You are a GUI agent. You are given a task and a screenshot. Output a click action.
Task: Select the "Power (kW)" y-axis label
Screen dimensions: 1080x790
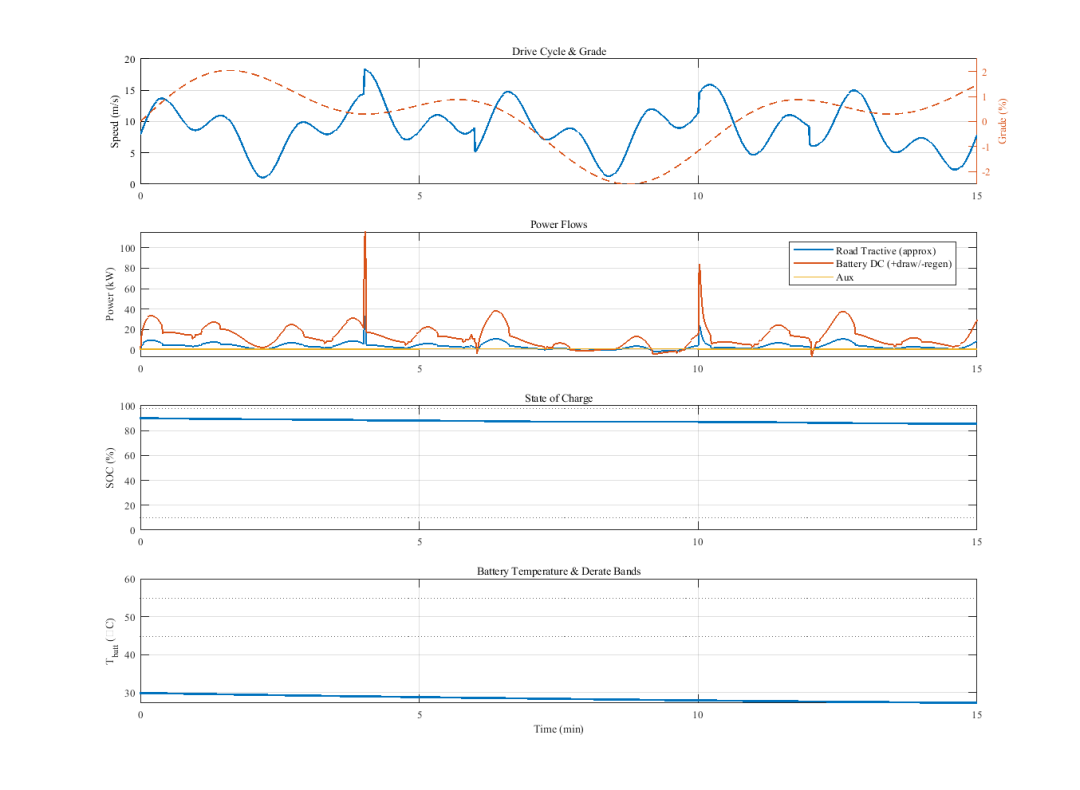[110, 294]
